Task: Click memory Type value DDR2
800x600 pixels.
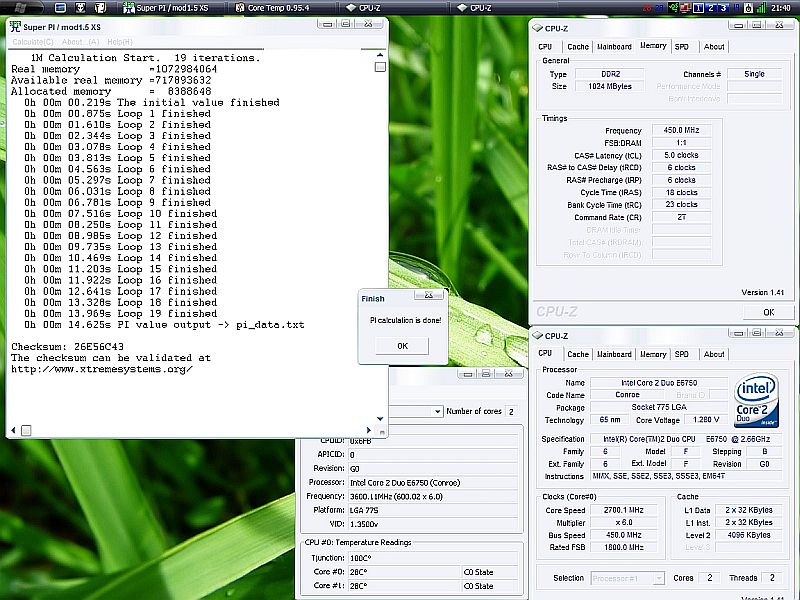Action: pyautogui.click(x=610, y=74)
